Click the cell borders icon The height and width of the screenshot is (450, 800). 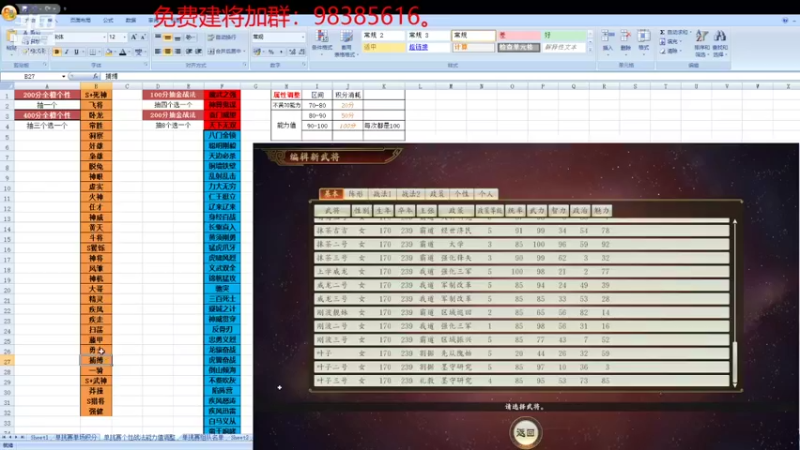[93, 52]
